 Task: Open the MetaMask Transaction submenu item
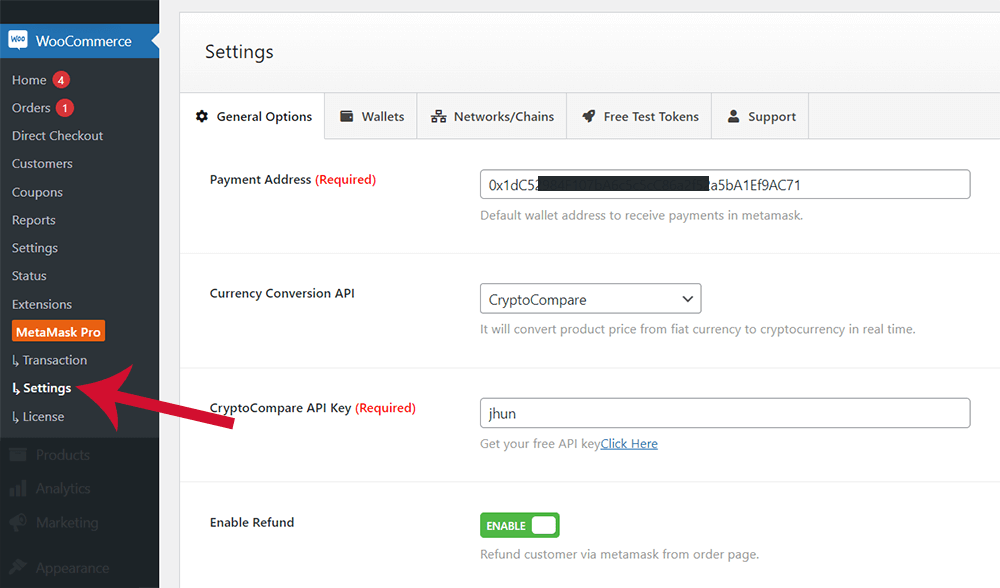pos(50,360)
